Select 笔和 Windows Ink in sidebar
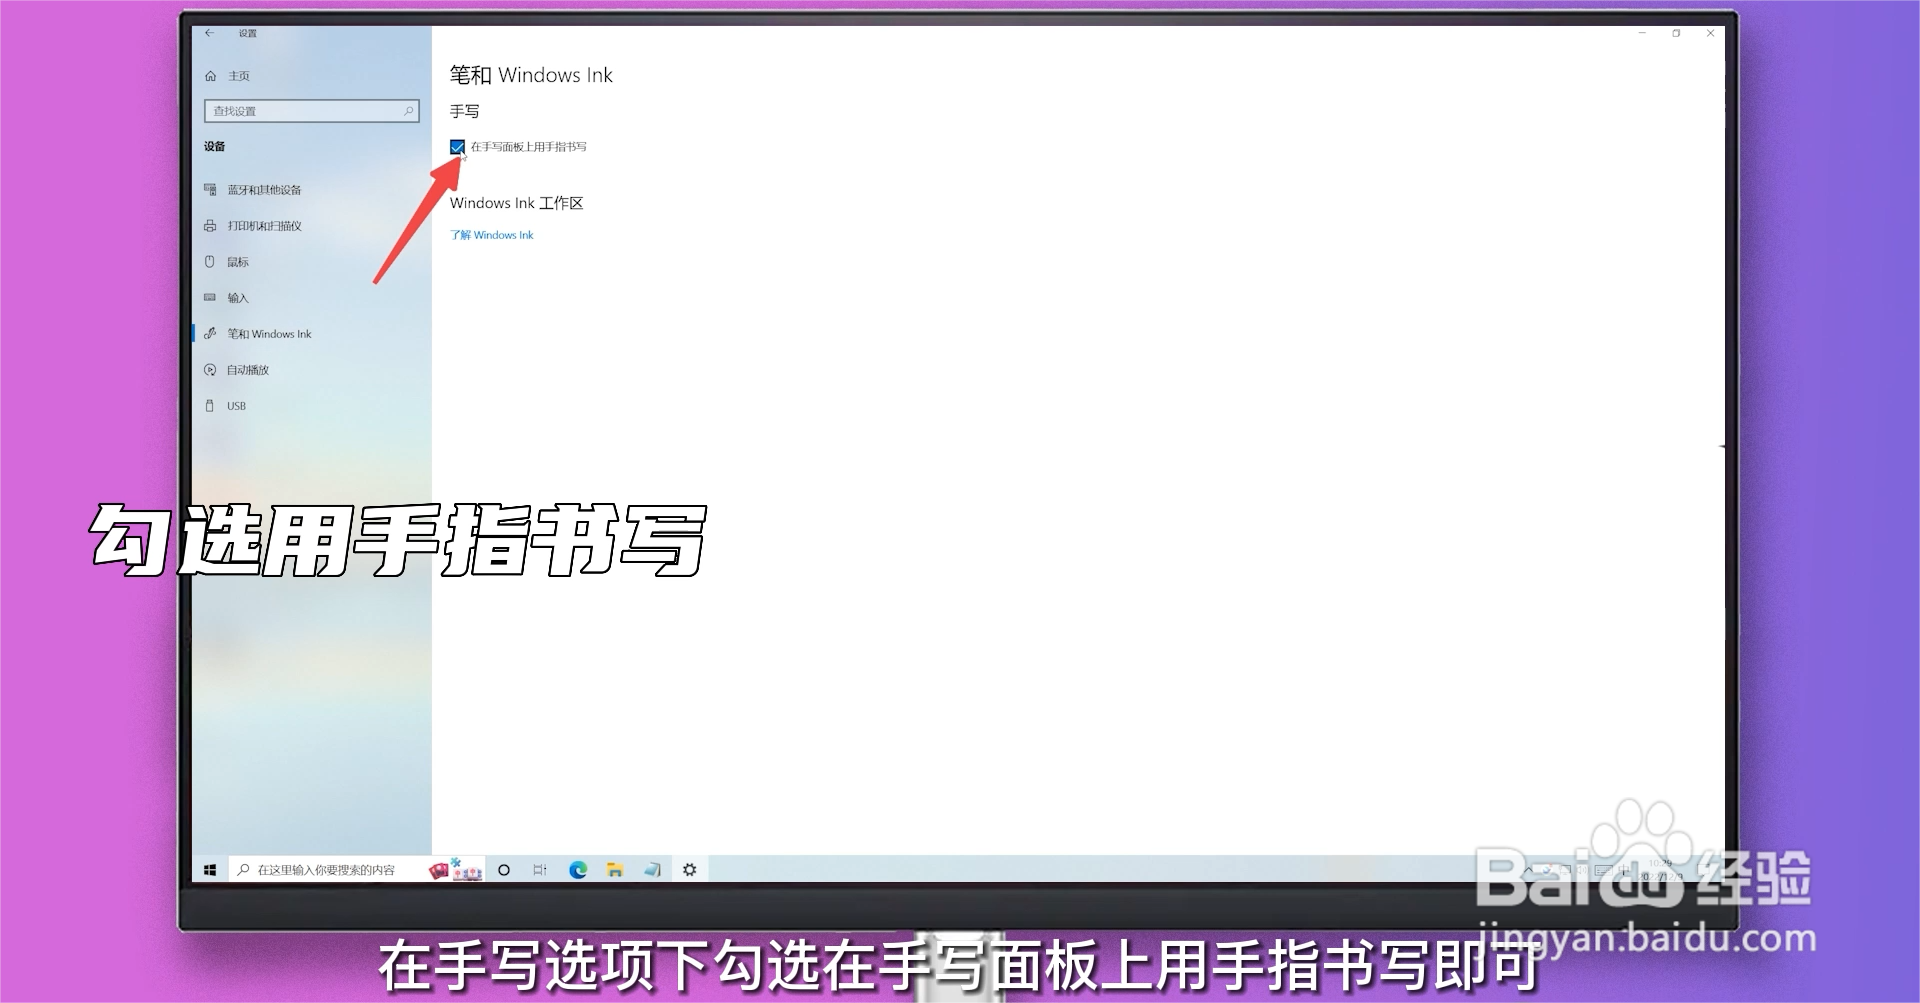The width and height of the screenshot is (1920, 1003). pos(270,333)
